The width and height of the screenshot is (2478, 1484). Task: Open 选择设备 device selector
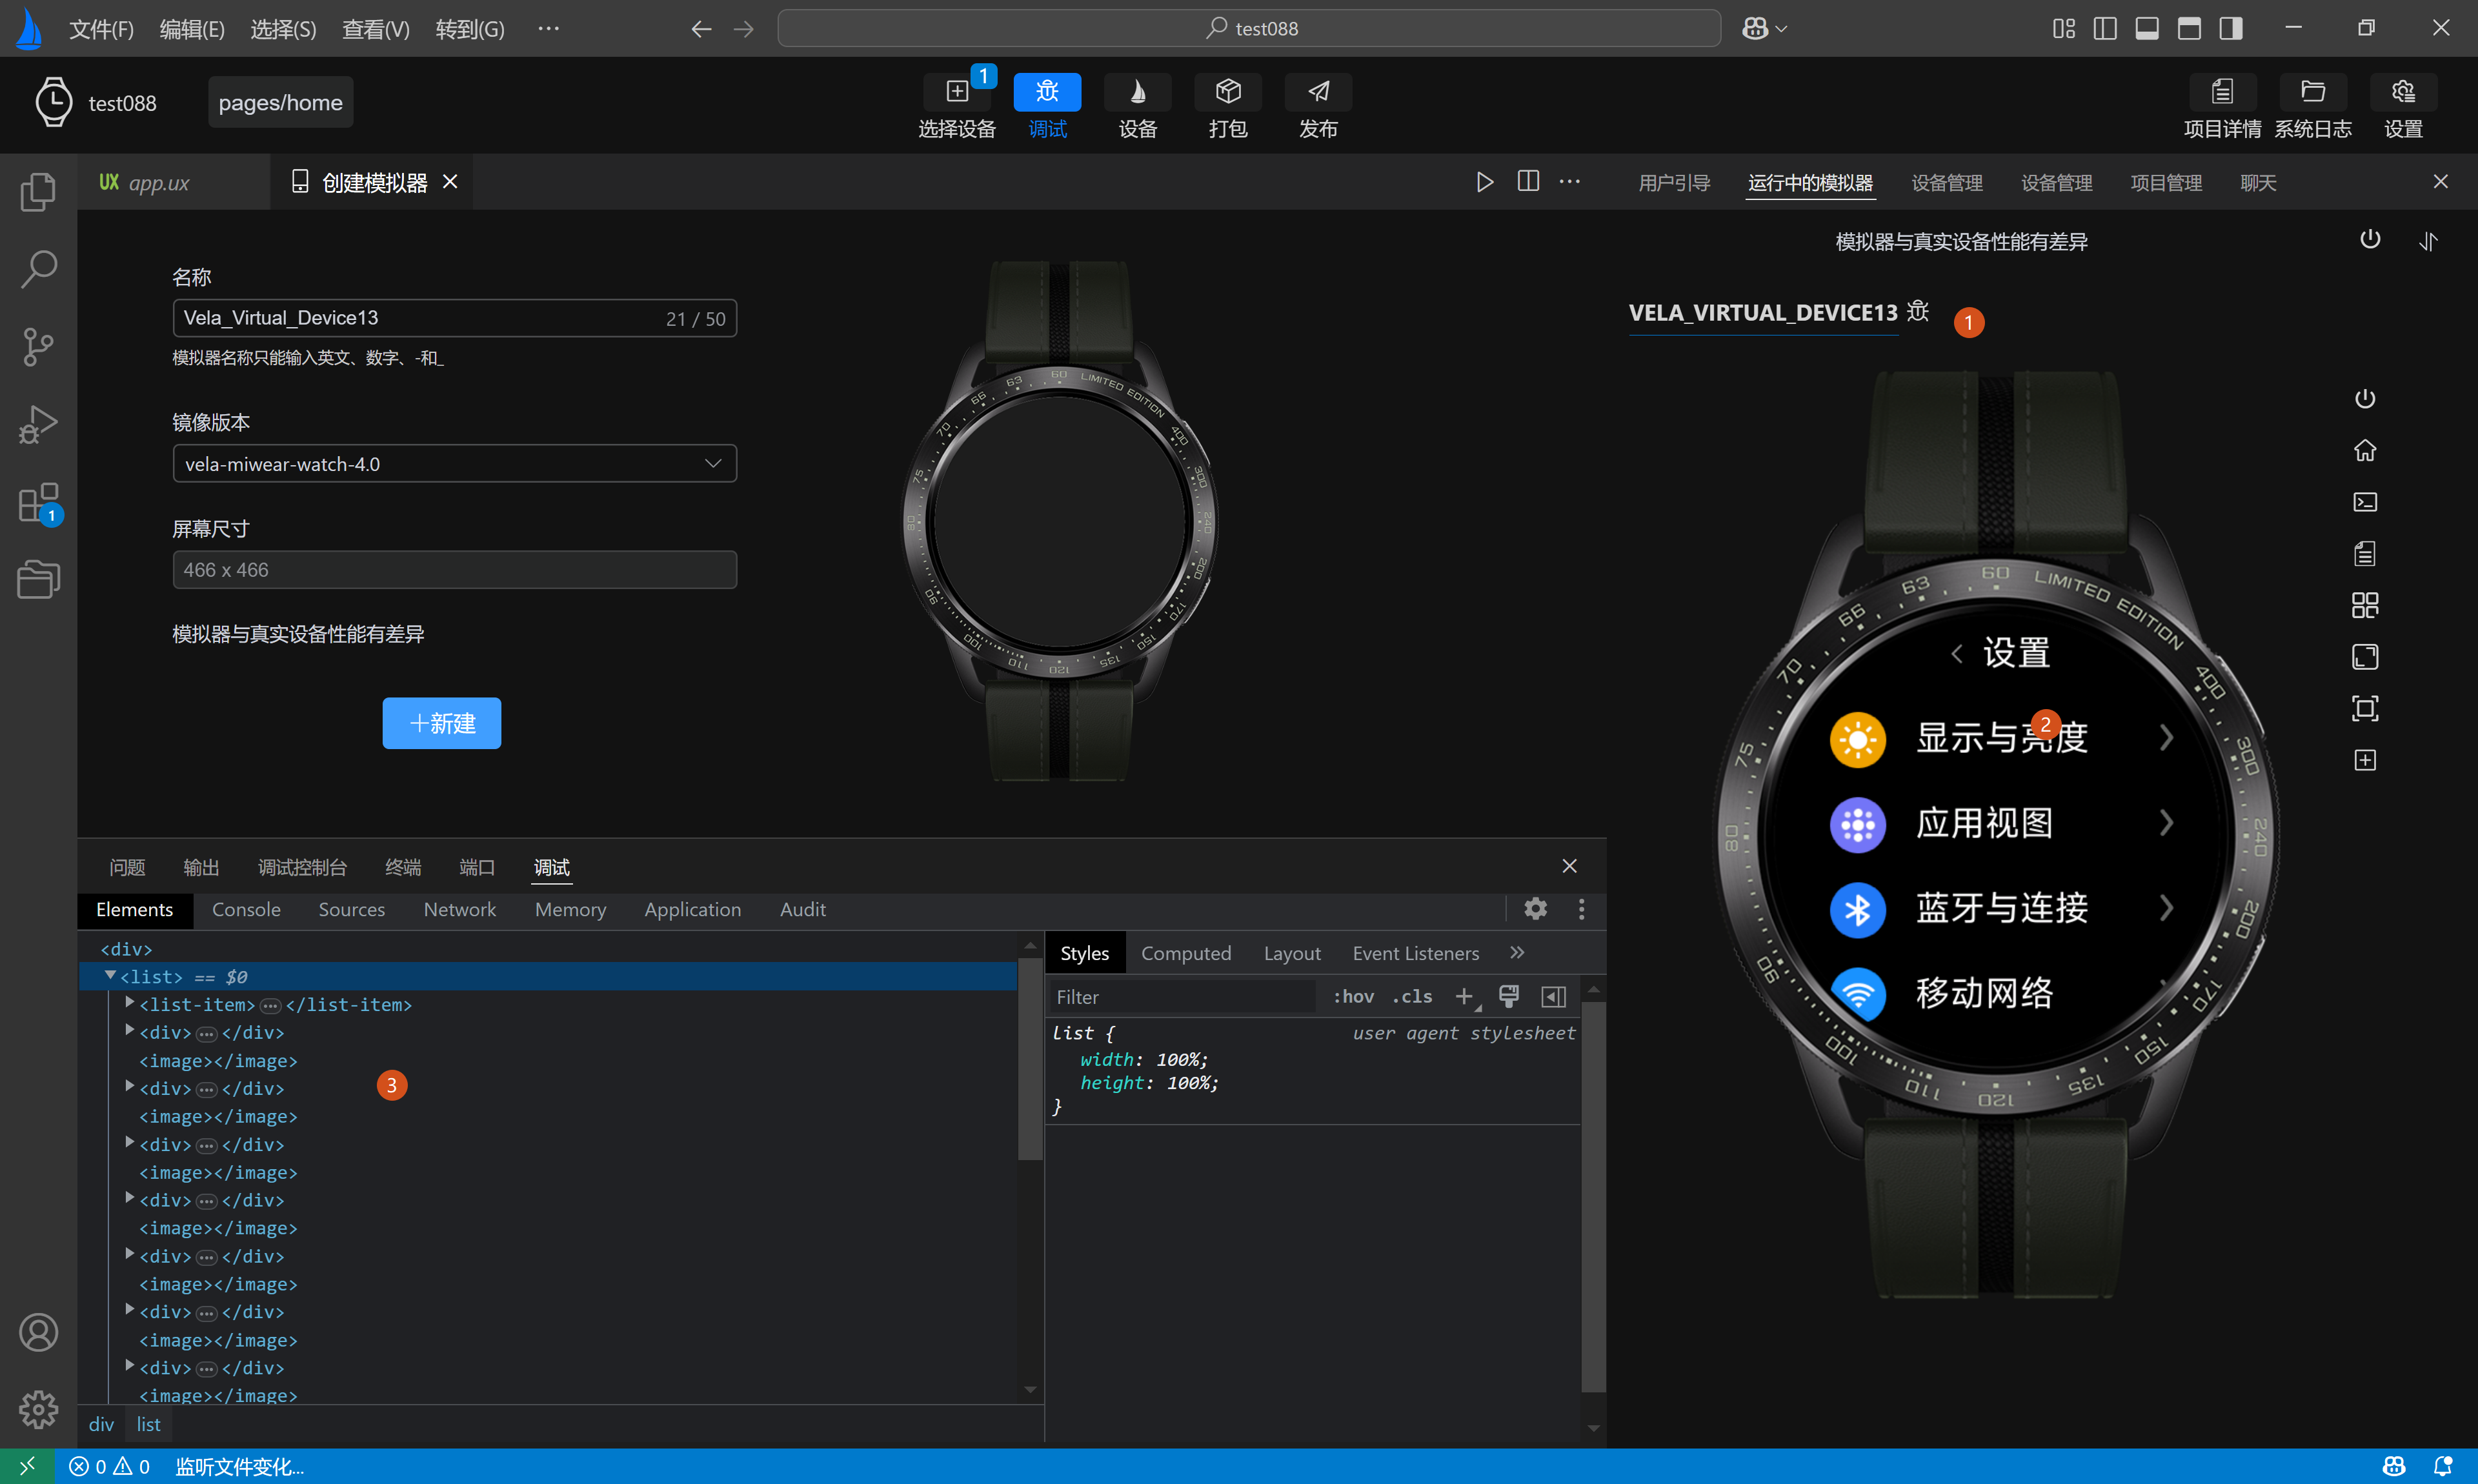click(956, 92)
